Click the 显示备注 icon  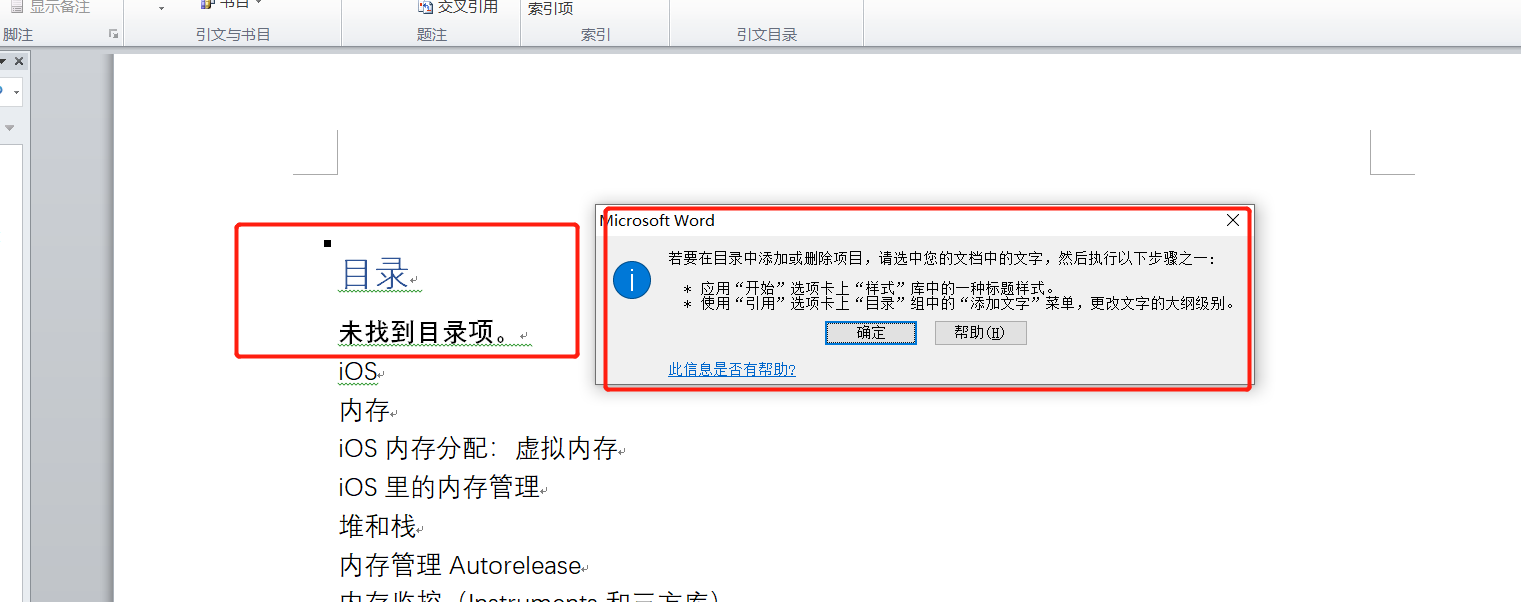[x=17, y=7]
